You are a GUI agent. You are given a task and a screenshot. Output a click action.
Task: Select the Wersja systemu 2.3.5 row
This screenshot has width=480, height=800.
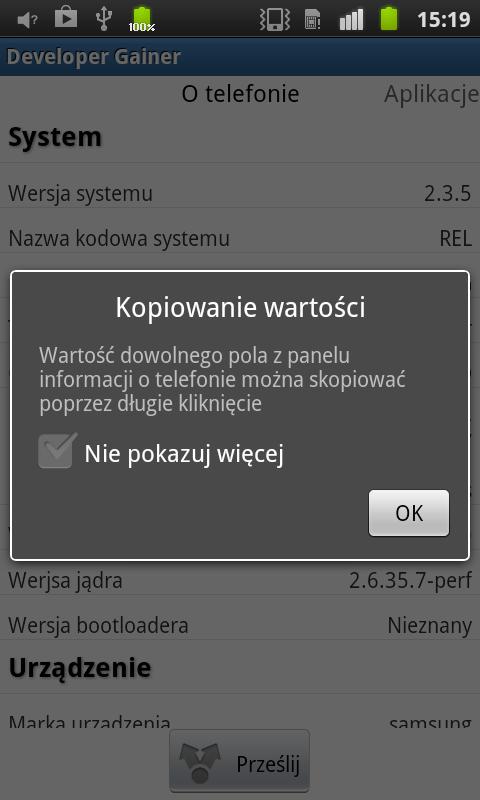pyautogui.click(x=240, y=193)
